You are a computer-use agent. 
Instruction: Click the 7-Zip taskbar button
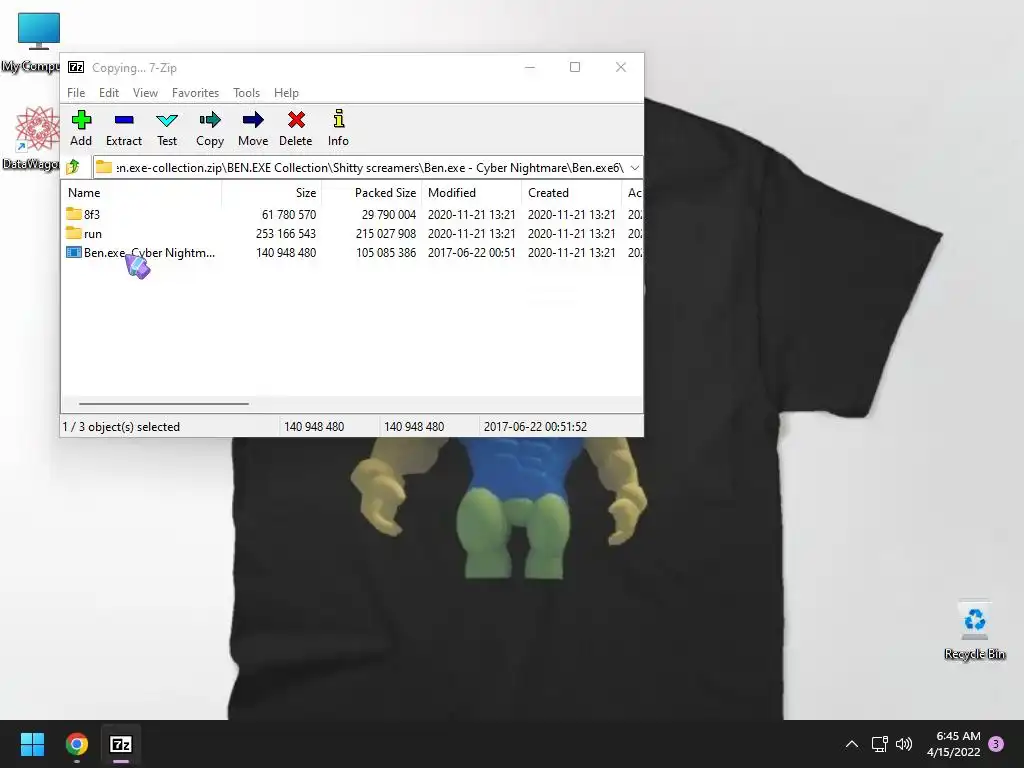click(x=121, y=744)
